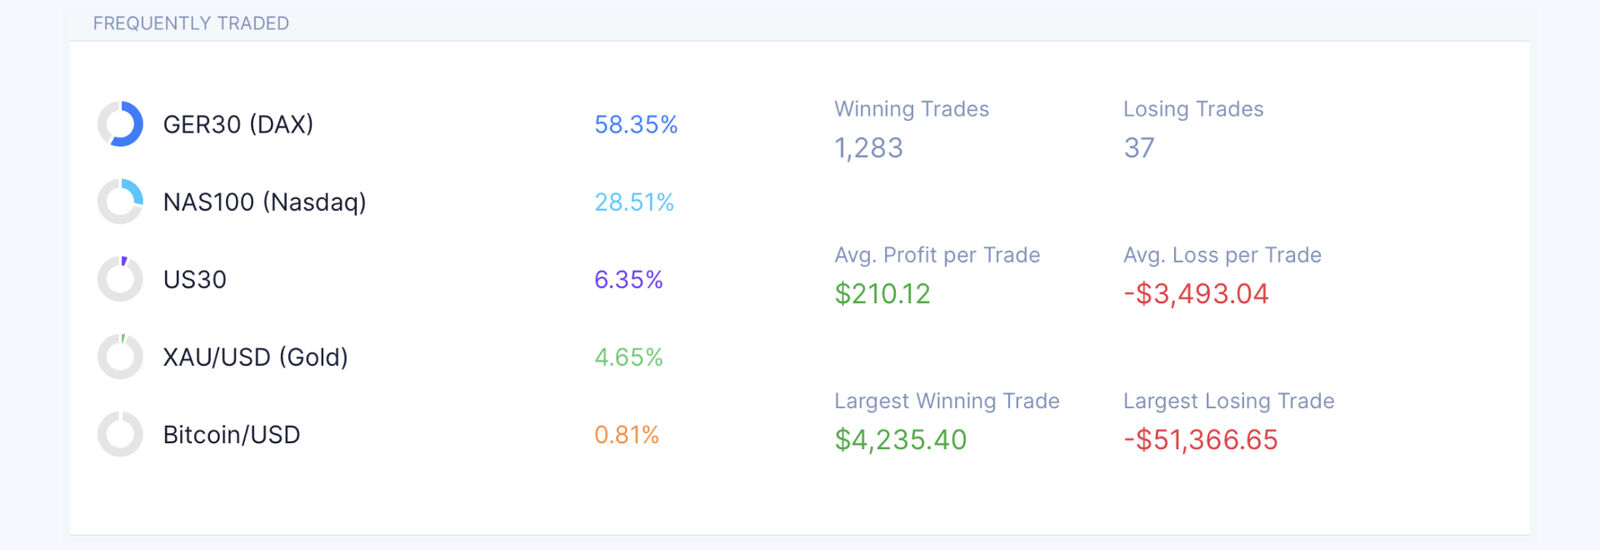This screenshot has height=550, width=1600.
Task: Select the Bitcoin/USD instrument name
Action: point(232,435)
